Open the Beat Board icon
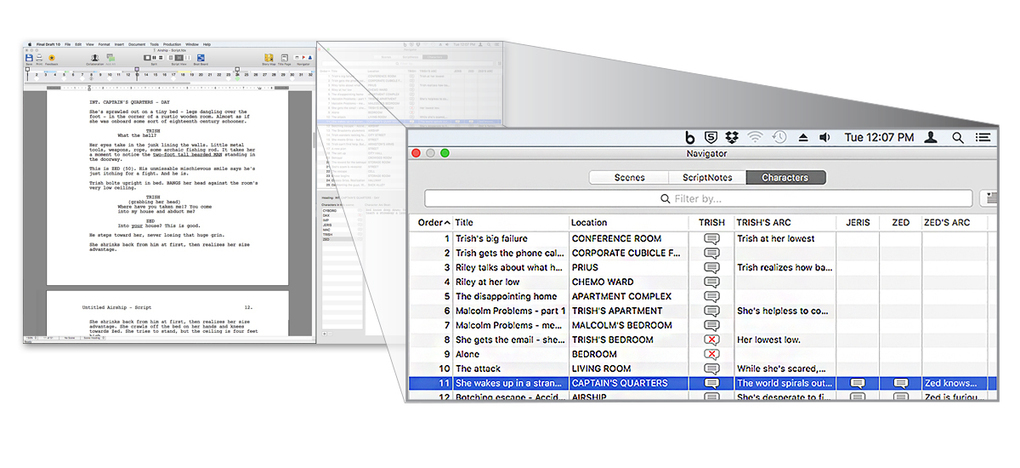The width and height of the screenshot is (1020, 468). tap(201, 58)
